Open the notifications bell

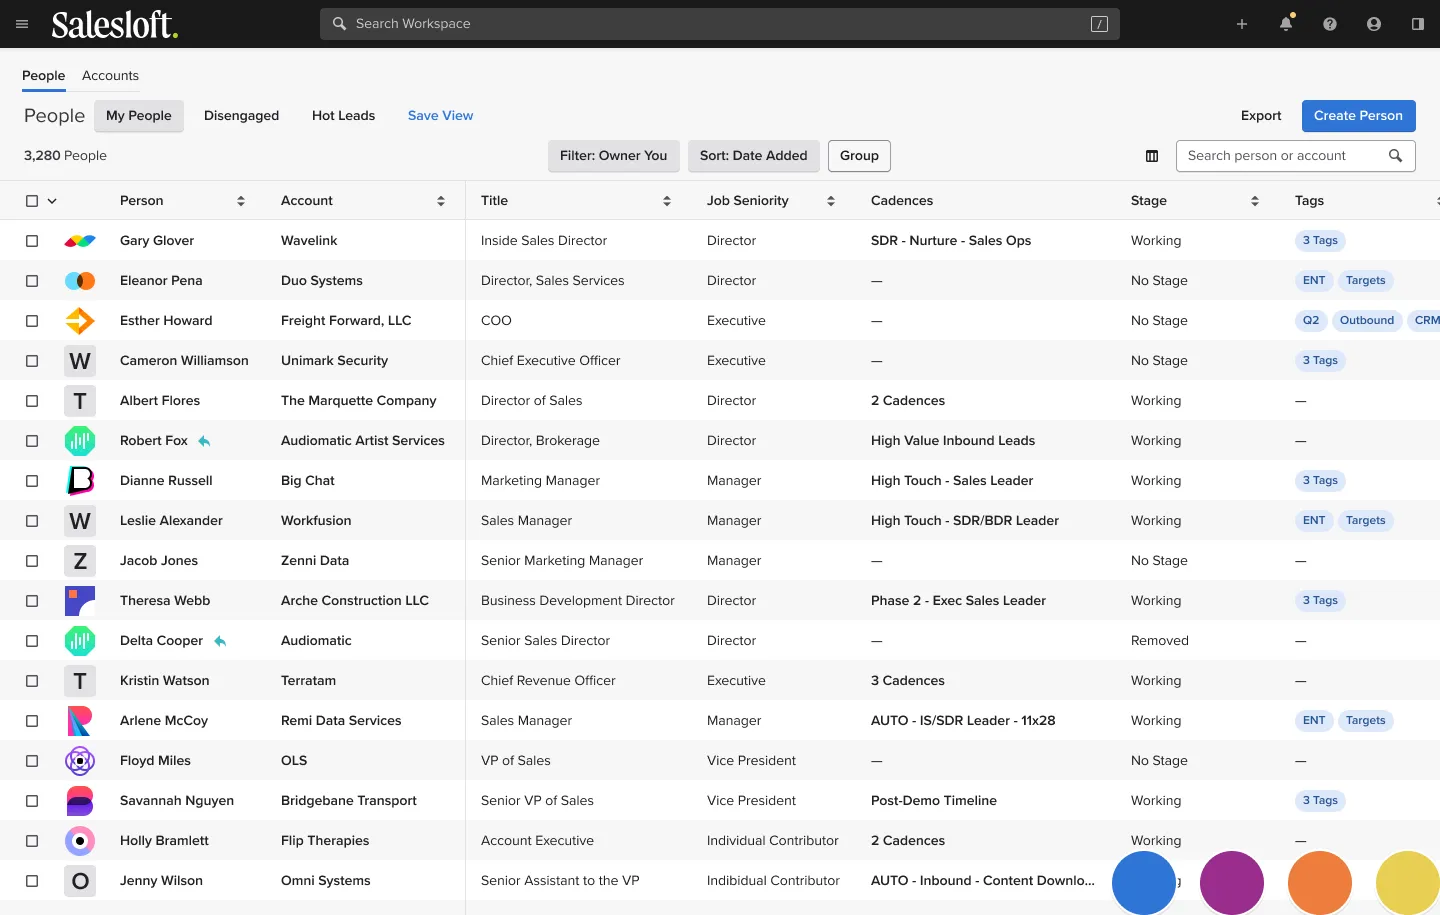pyautogui.click(x=1286, y=24)
